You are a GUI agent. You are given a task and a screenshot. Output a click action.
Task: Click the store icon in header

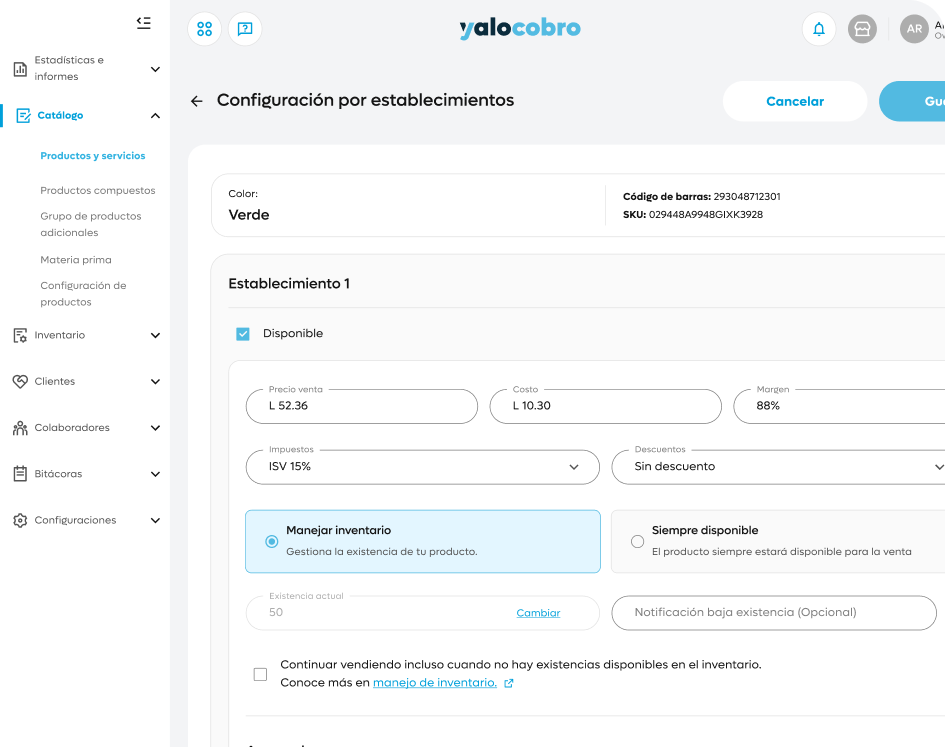[x=862, y=29]
